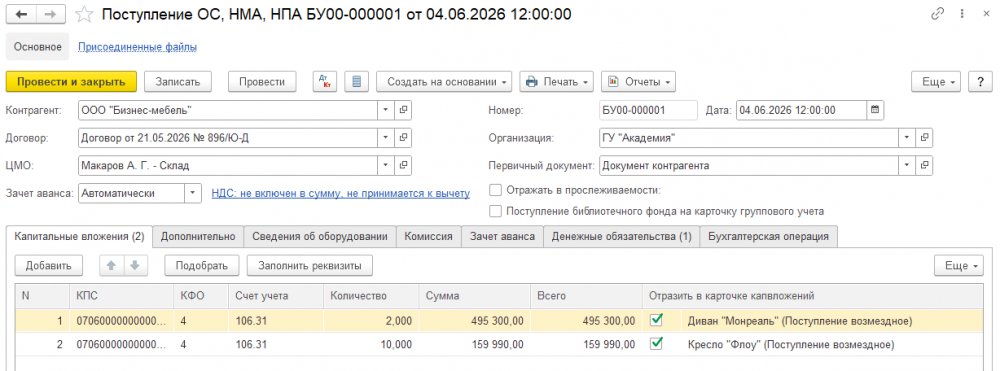This screenshot has height=371, width=1000.
Task: Click the Подобрать button
Action: pos(202,266)
